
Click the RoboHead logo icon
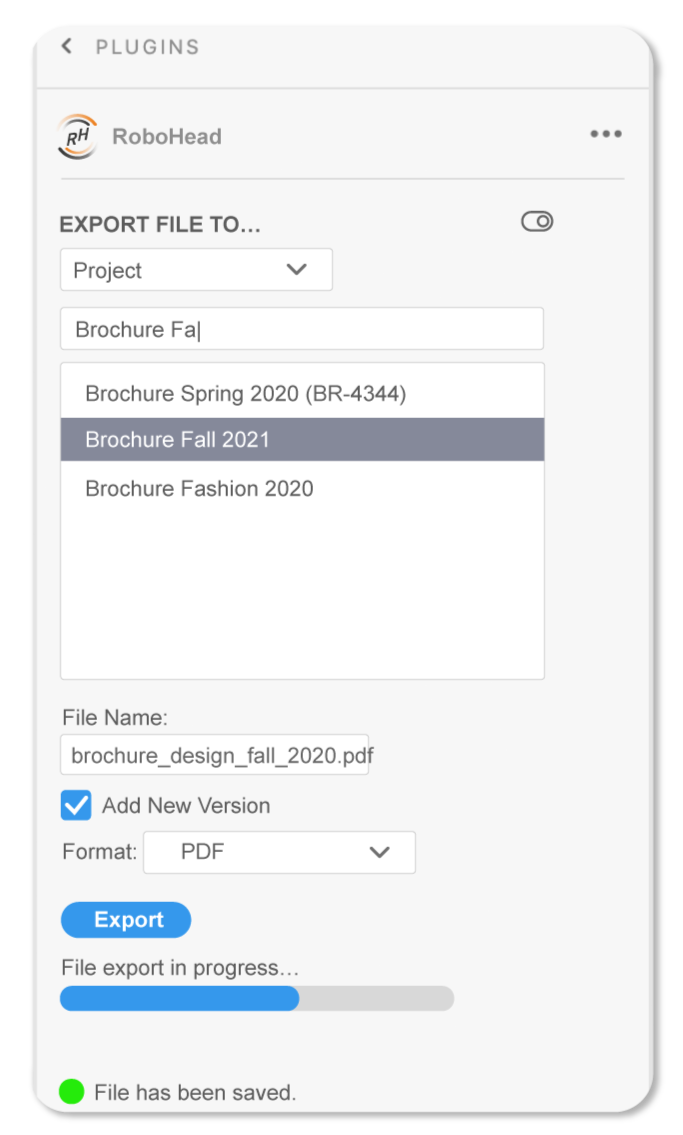(x=77, y=136)
